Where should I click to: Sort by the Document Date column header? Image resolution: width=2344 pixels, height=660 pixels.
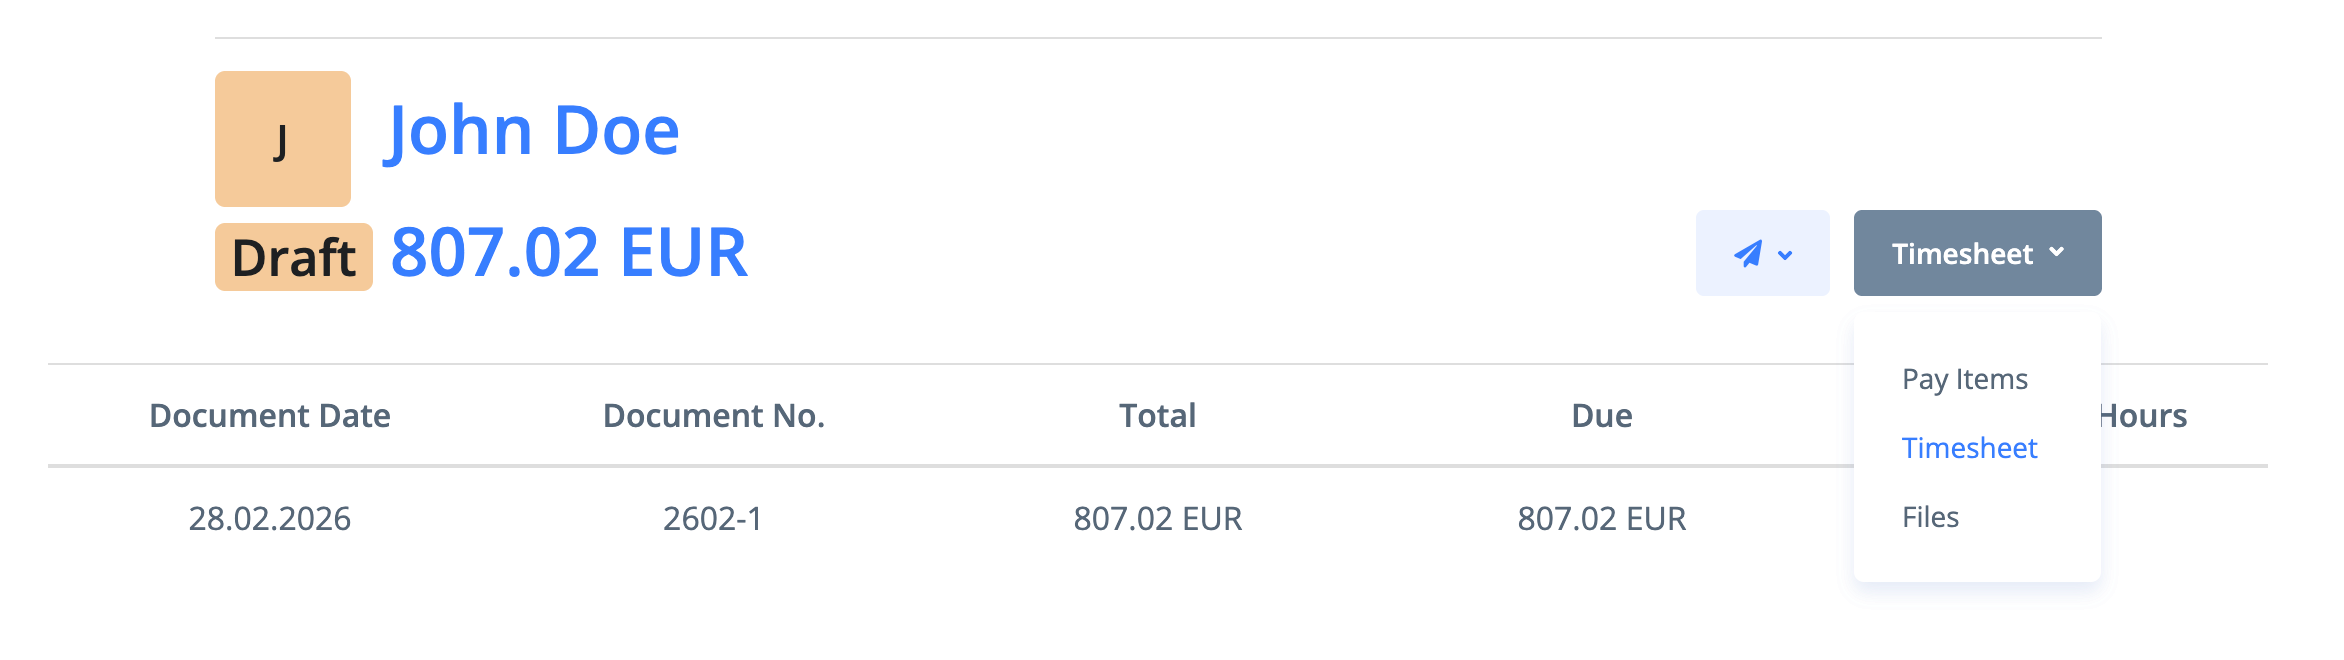pyautogui.click(x=269, y=416)
